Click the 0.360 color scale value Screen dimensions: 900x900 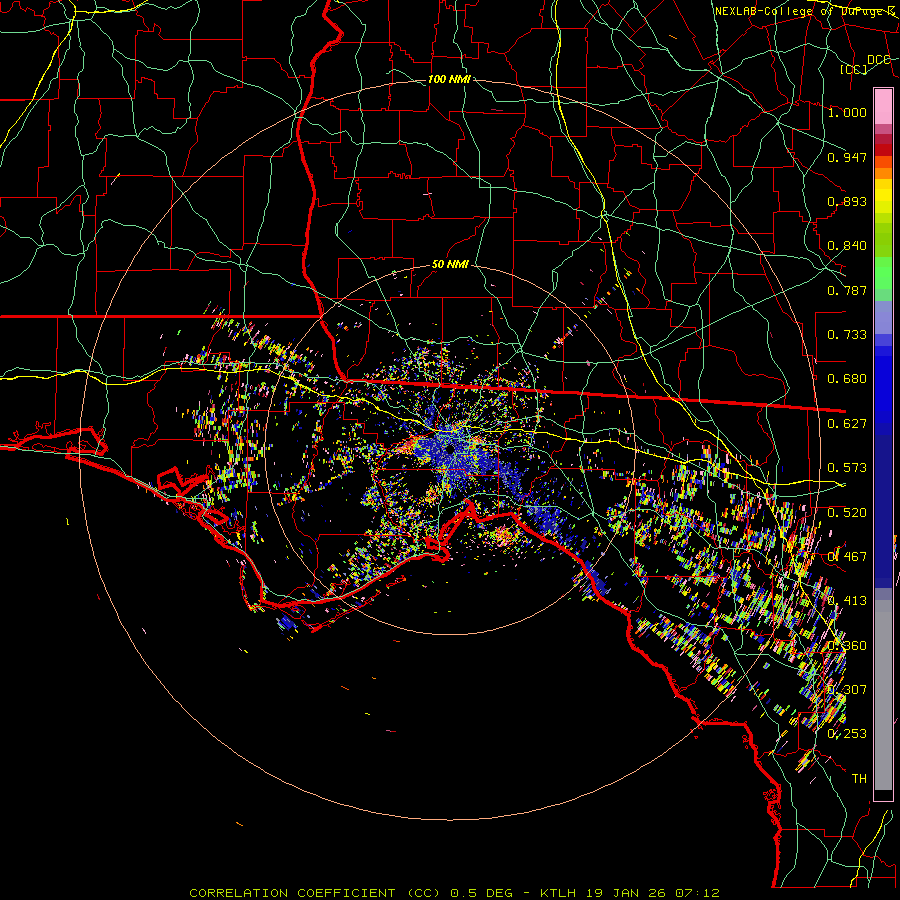(x=847, y=646)
